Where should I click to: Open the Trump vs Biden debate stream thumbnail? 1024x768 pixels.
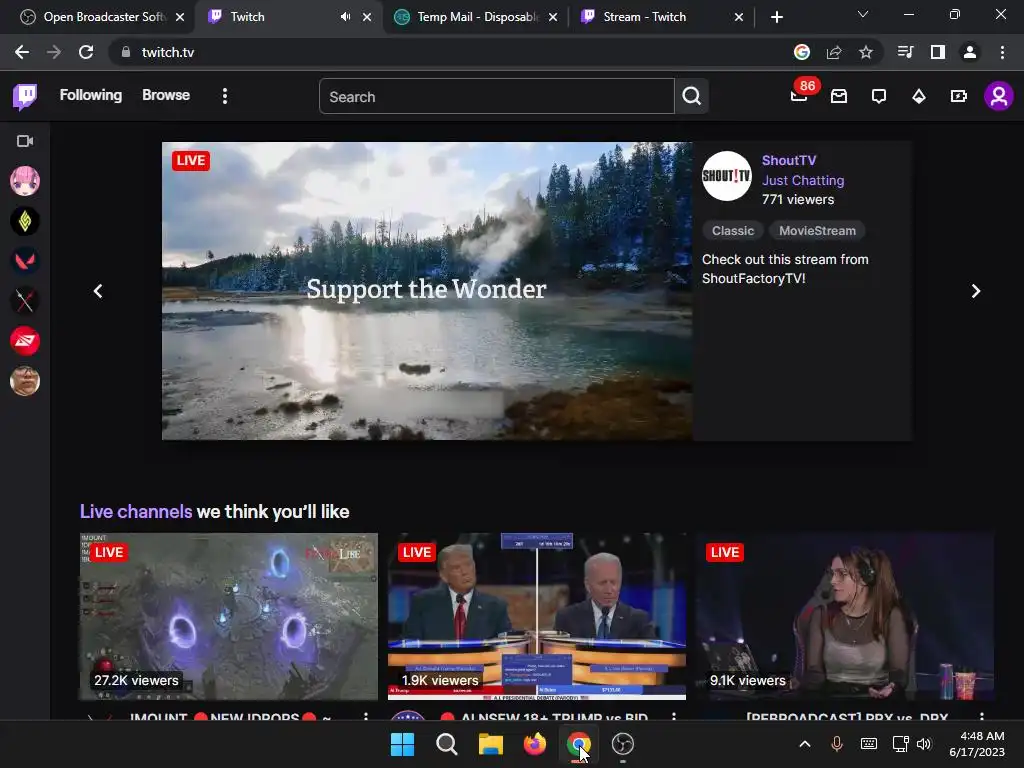pos(537,616)
